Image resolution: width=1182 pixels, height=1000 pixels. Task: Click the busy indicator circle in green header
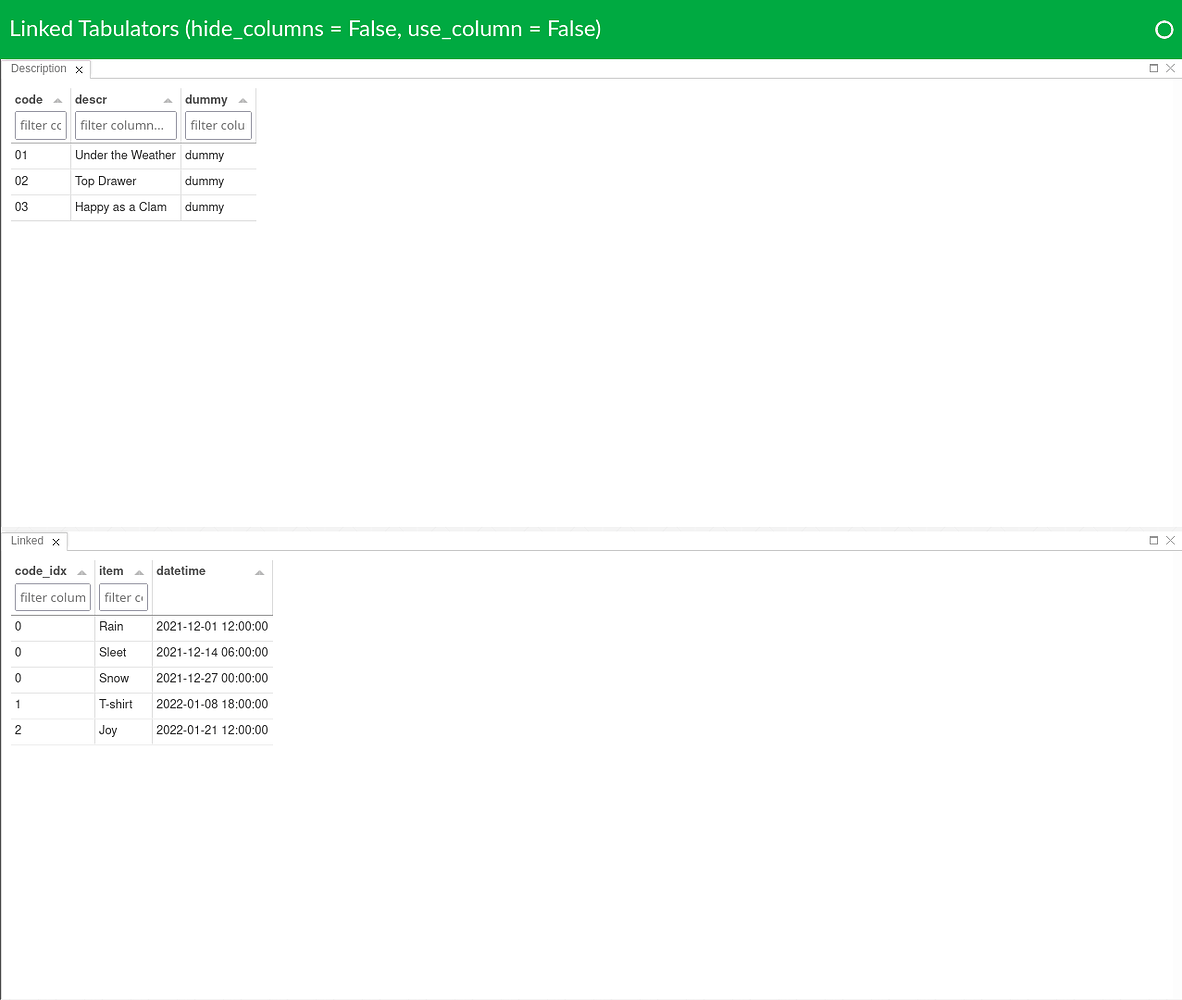[x=1164, y=29]
